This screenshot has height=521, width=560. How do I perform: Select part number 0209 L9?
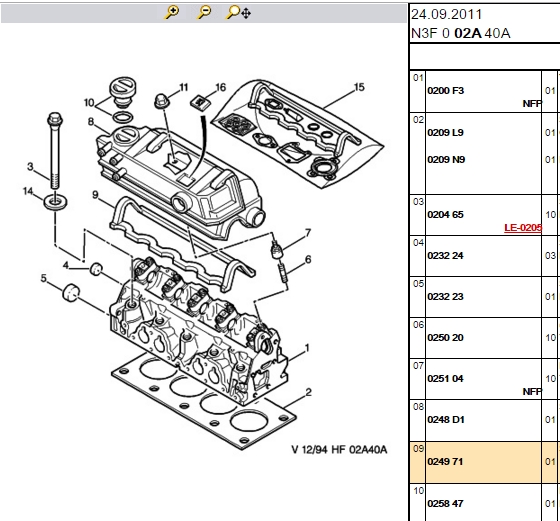445,132
